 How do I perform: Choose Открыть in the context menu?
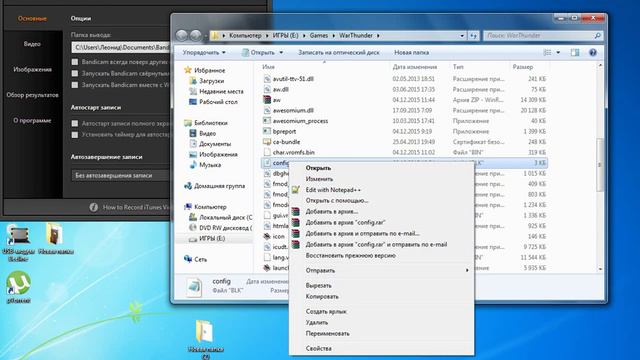pos(318,168)
